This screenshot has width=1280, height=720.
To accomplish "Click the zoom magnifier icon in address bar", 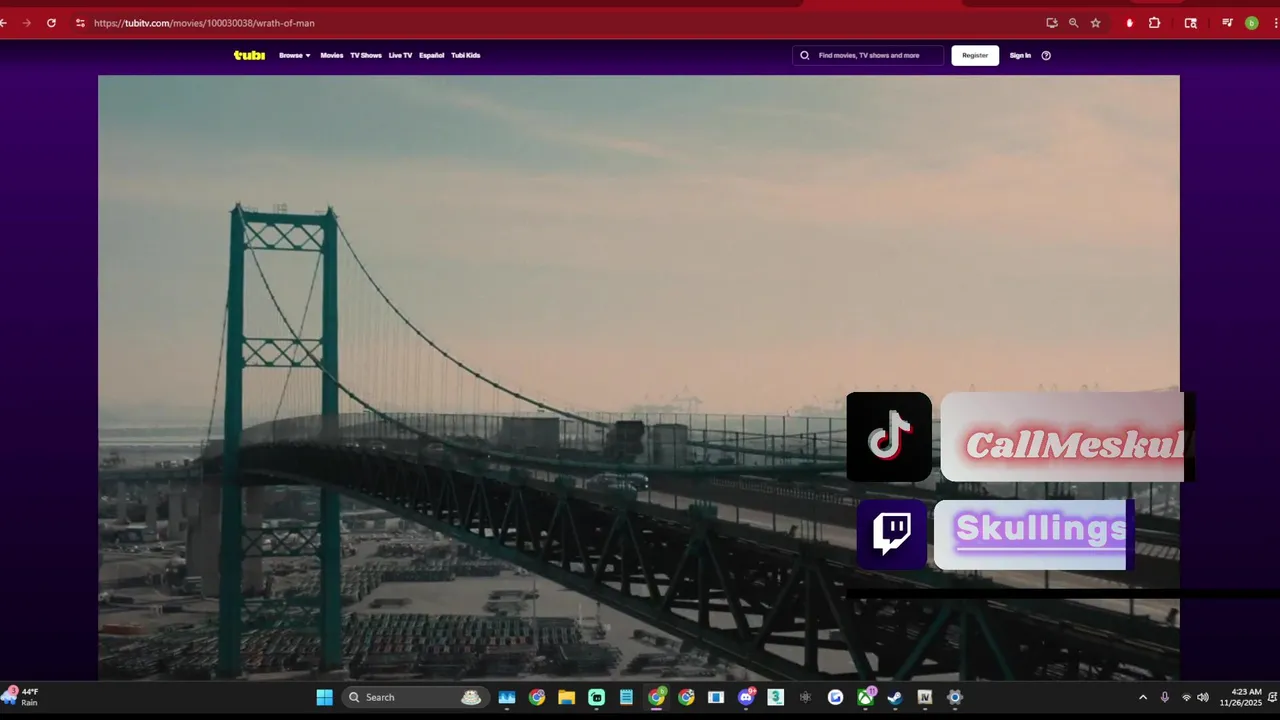I will [1074, 23].
